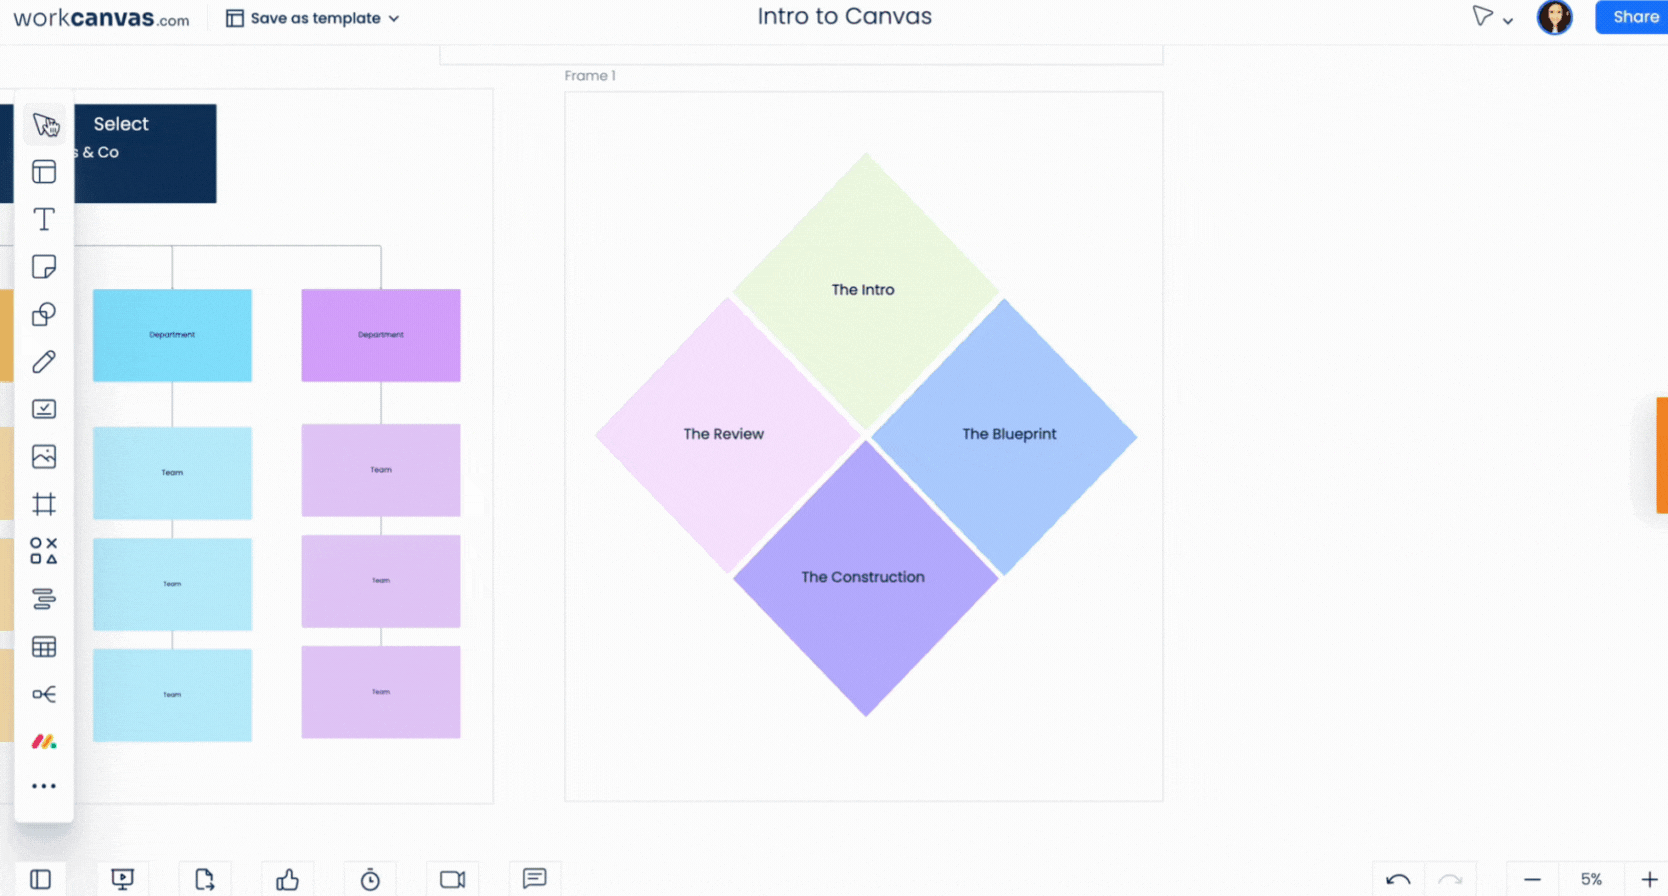This screenshot has width=1668, height=896.
Task: Toggle the left side panel
Action: coord(41,879)
